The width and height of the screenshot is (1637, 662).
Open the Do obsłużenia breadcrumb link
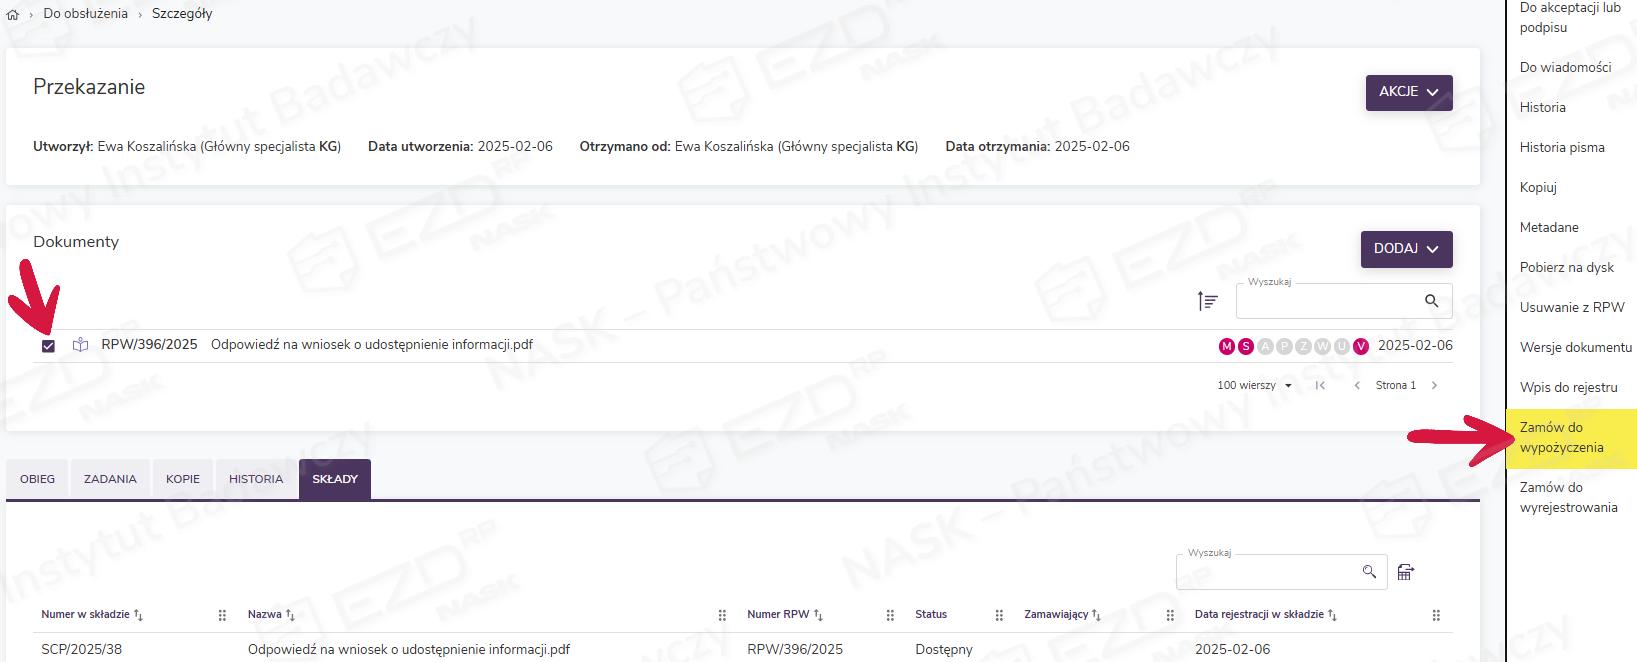pos(86,14)
